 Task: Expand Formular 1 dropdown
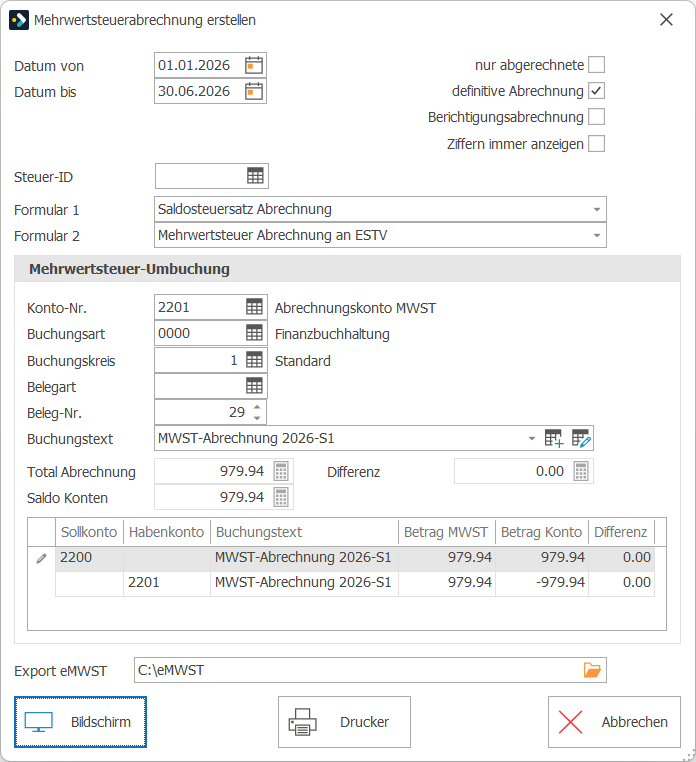click(x=597, y=209)
